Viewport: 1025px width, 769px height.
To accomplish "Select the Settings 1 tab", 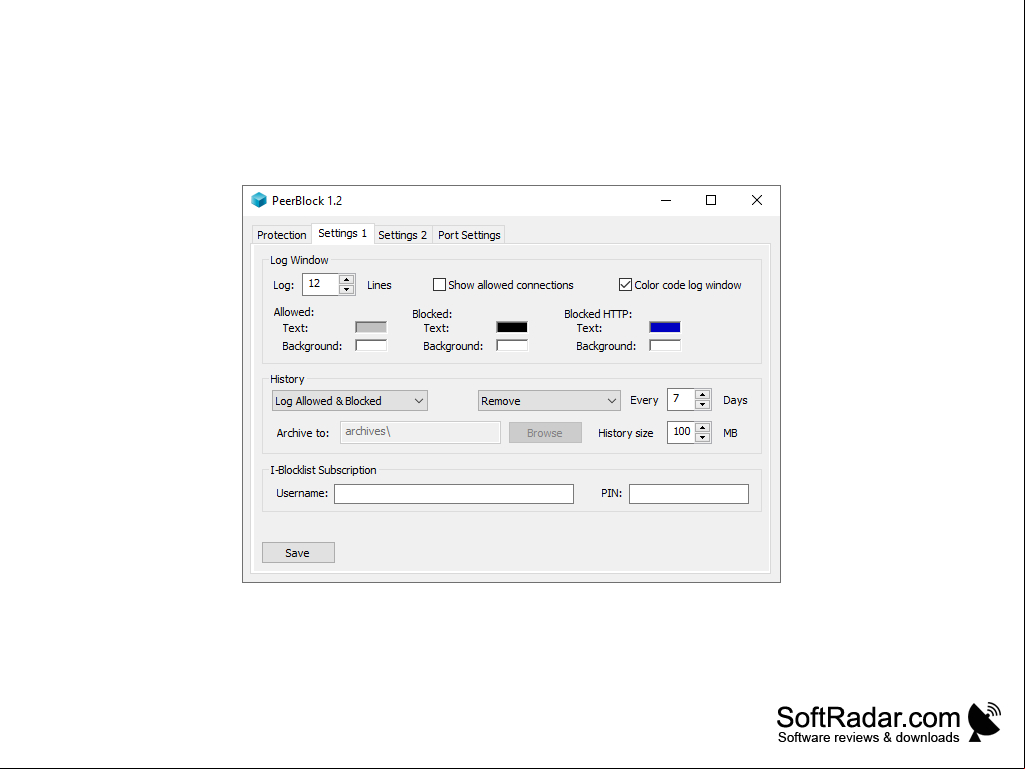I will click(x=343, y=233).
